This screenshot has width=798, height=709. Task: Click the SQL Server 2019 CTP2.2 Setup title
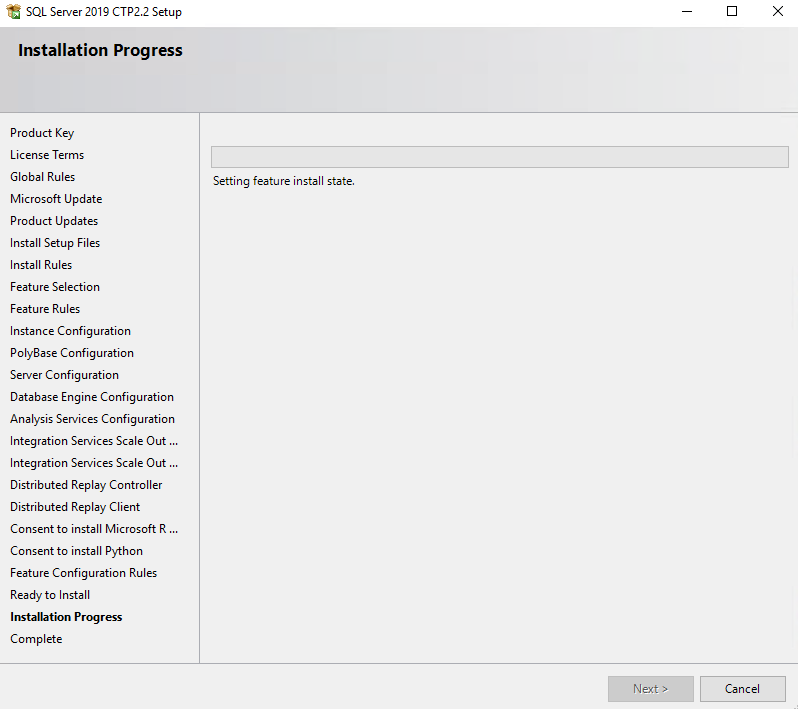point(104,12)
